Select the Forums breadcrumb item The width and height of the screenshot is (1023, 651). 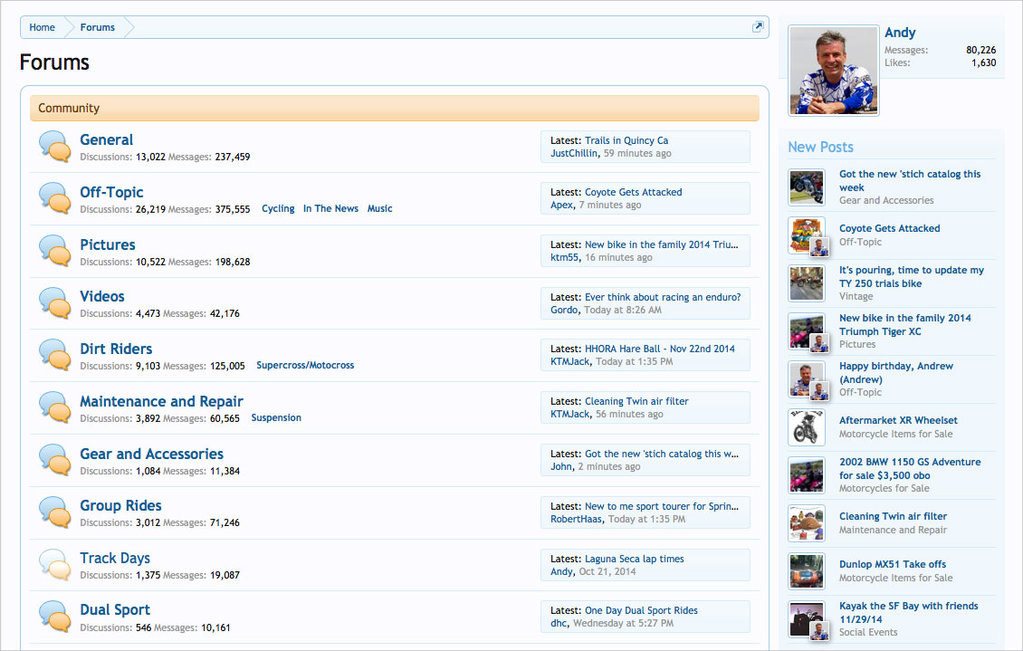pos(98,27)
